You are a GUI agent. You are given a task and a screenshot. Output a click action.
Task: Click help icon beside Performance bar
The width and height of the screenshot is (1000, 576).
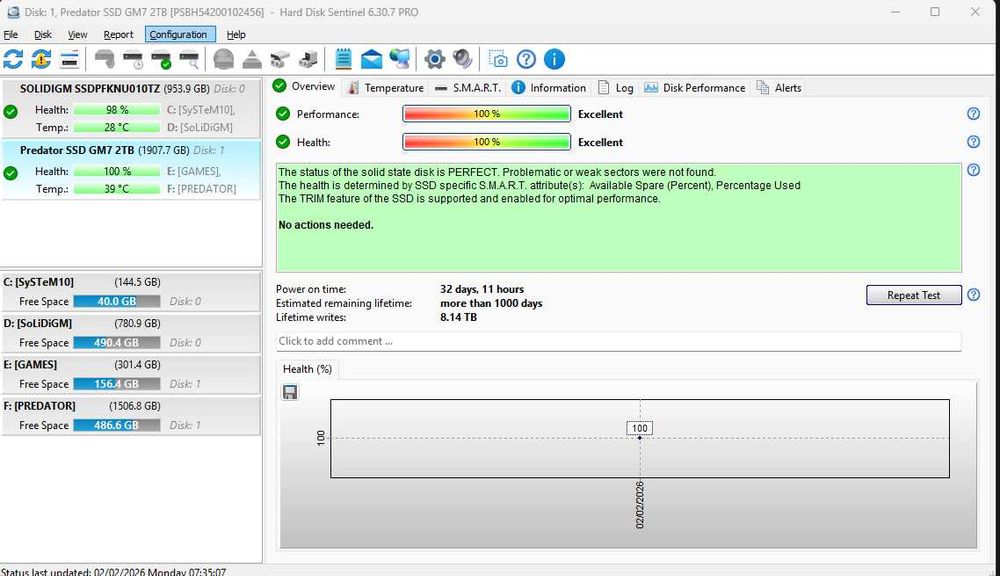[x=973, y=114]
